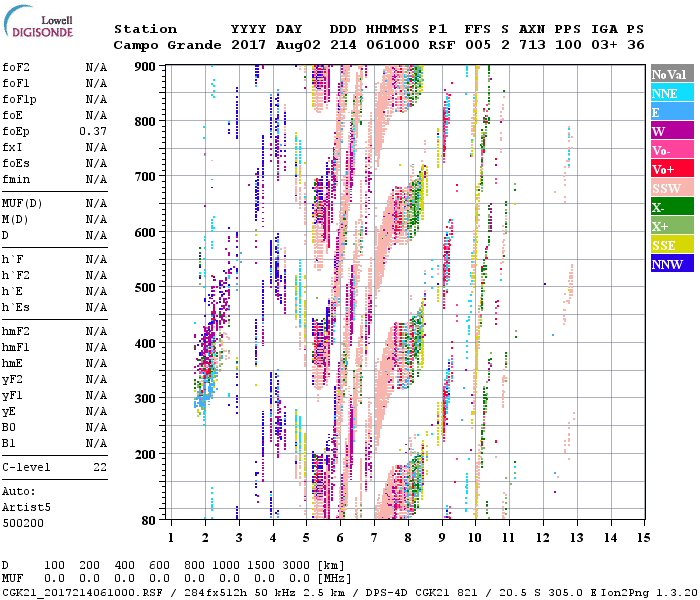
Task: Select the Vo- pink legend swatch
Action: 672,150
